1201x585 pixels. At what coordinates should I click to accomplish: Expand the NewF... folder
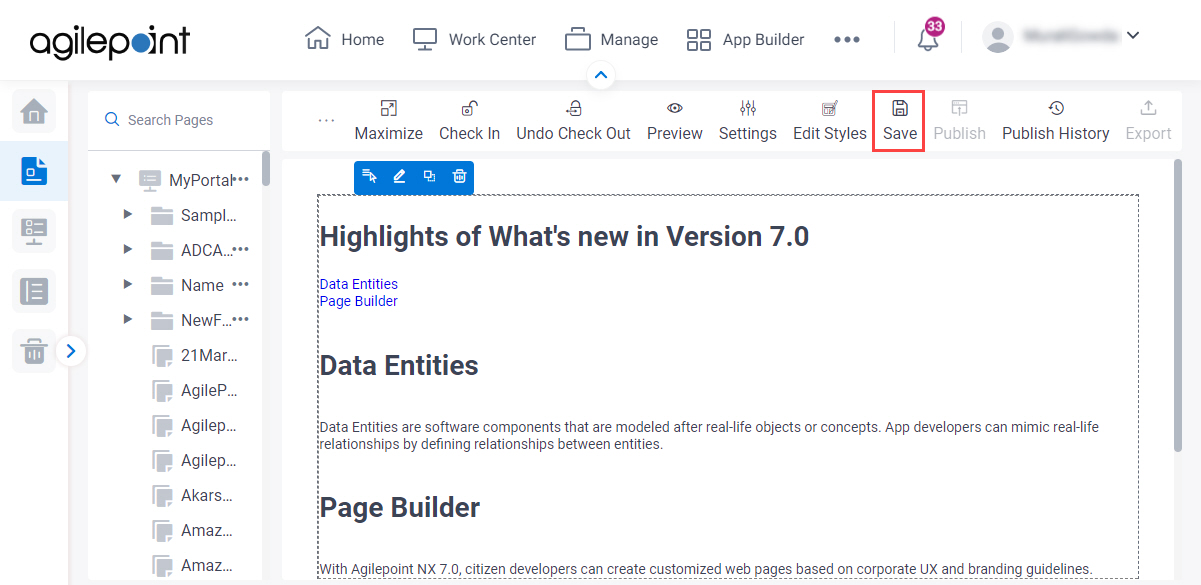(x=127, y=320)
